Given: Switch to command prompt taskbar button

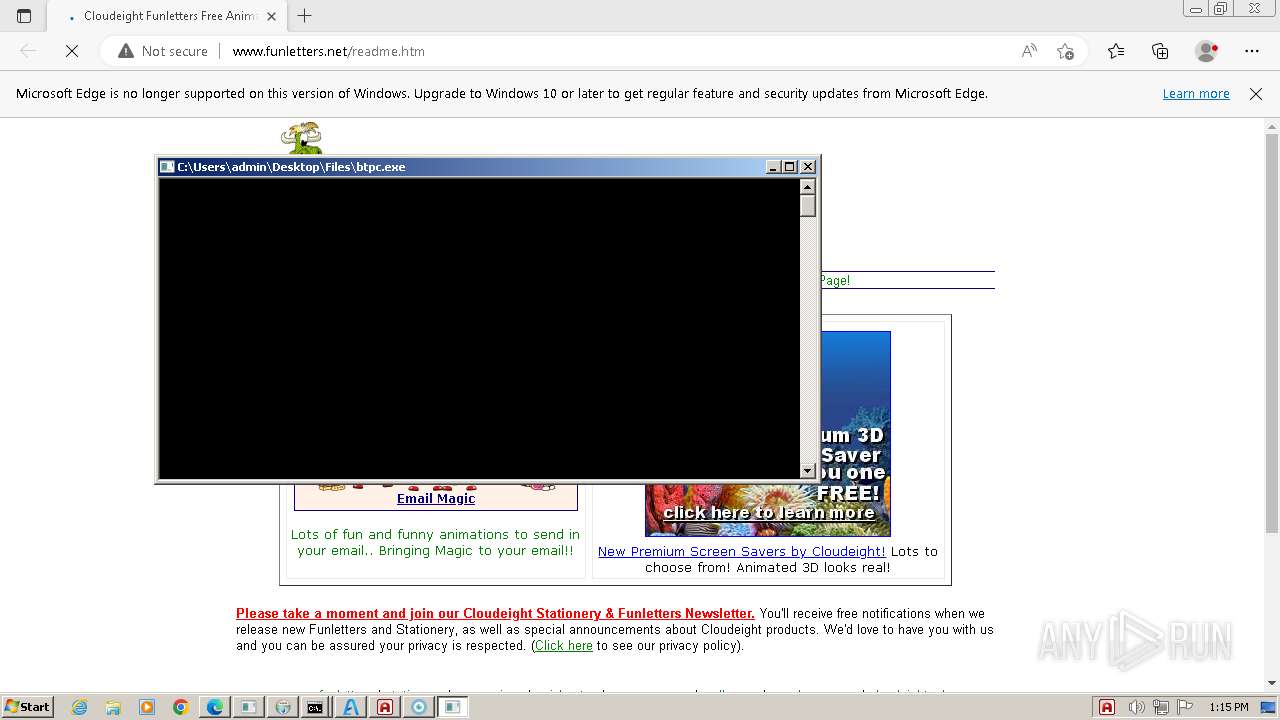Looking at the screenshot, I should 316,707.
